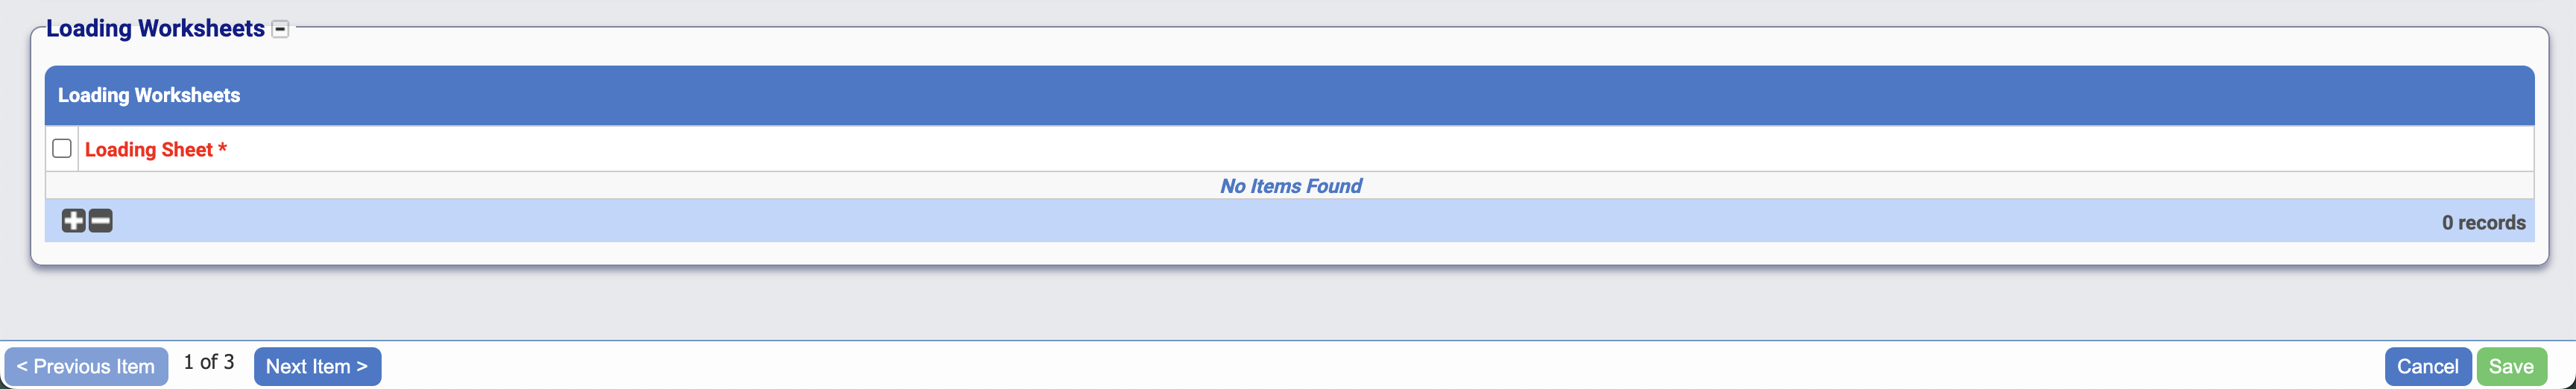Click the dark blue Loading Worksheets section heading
2576x389 pixels.
[x=155, y=29]
